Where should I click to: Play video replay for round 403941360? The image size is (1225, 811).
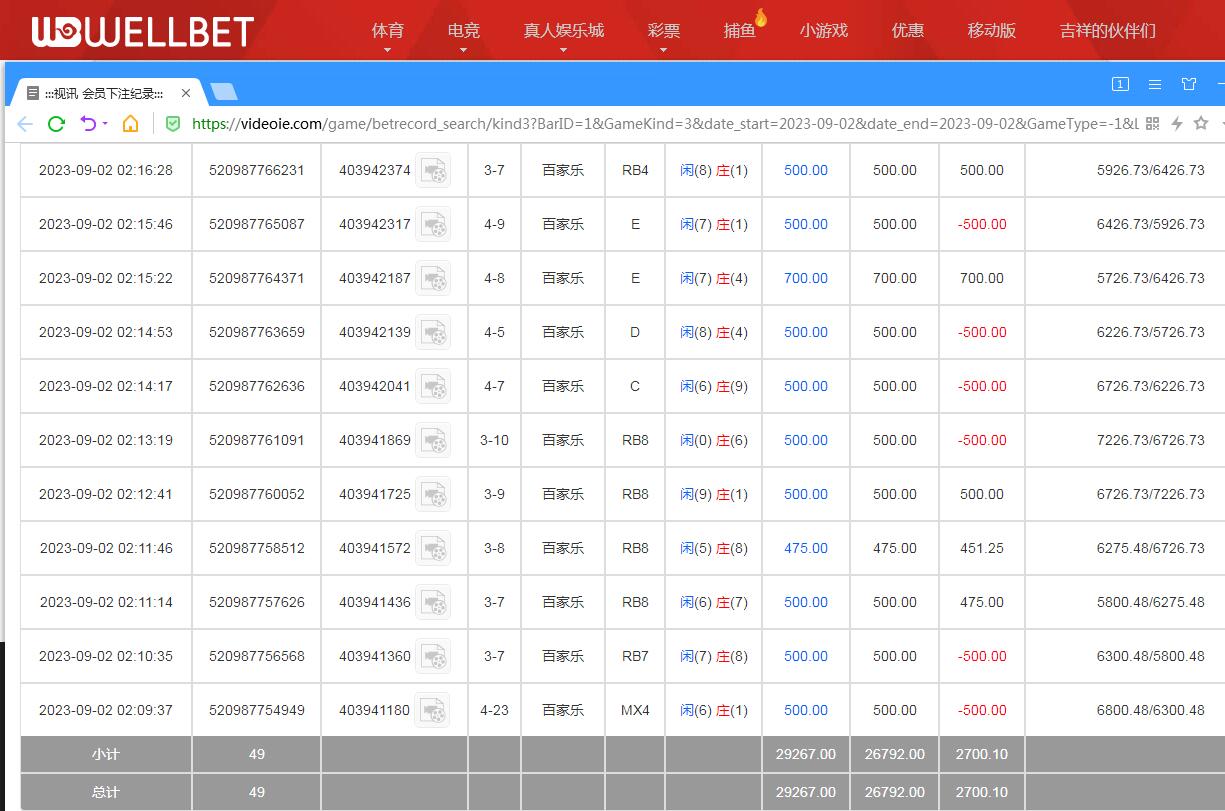(x=433, y=656)
